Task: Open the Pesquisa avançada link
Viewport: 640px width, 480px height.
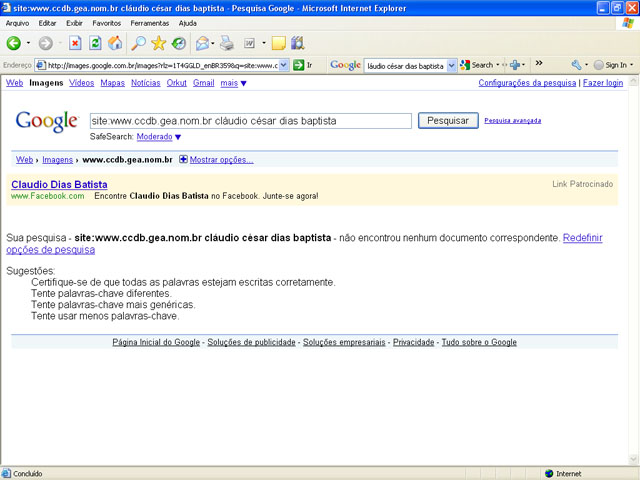Action: (512, 120)
